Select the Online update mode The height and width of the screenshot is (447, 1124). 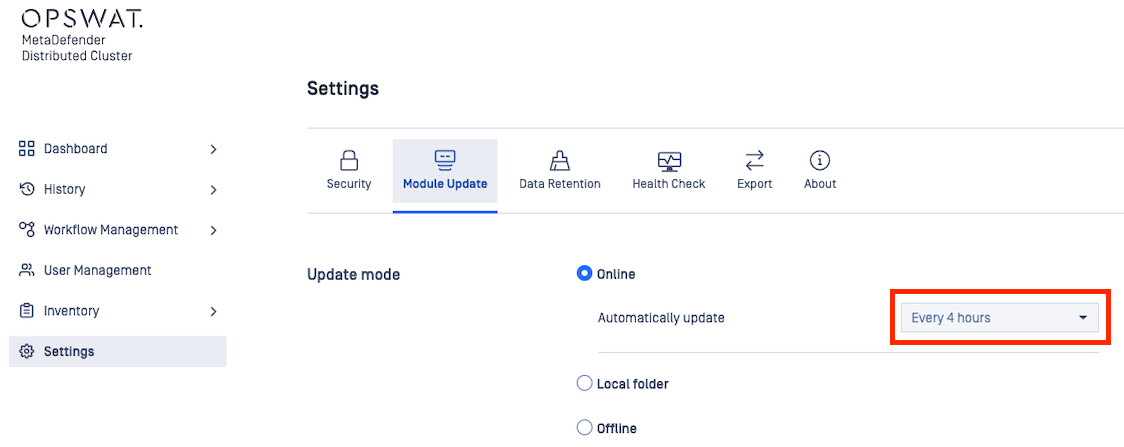click(585, 274)
